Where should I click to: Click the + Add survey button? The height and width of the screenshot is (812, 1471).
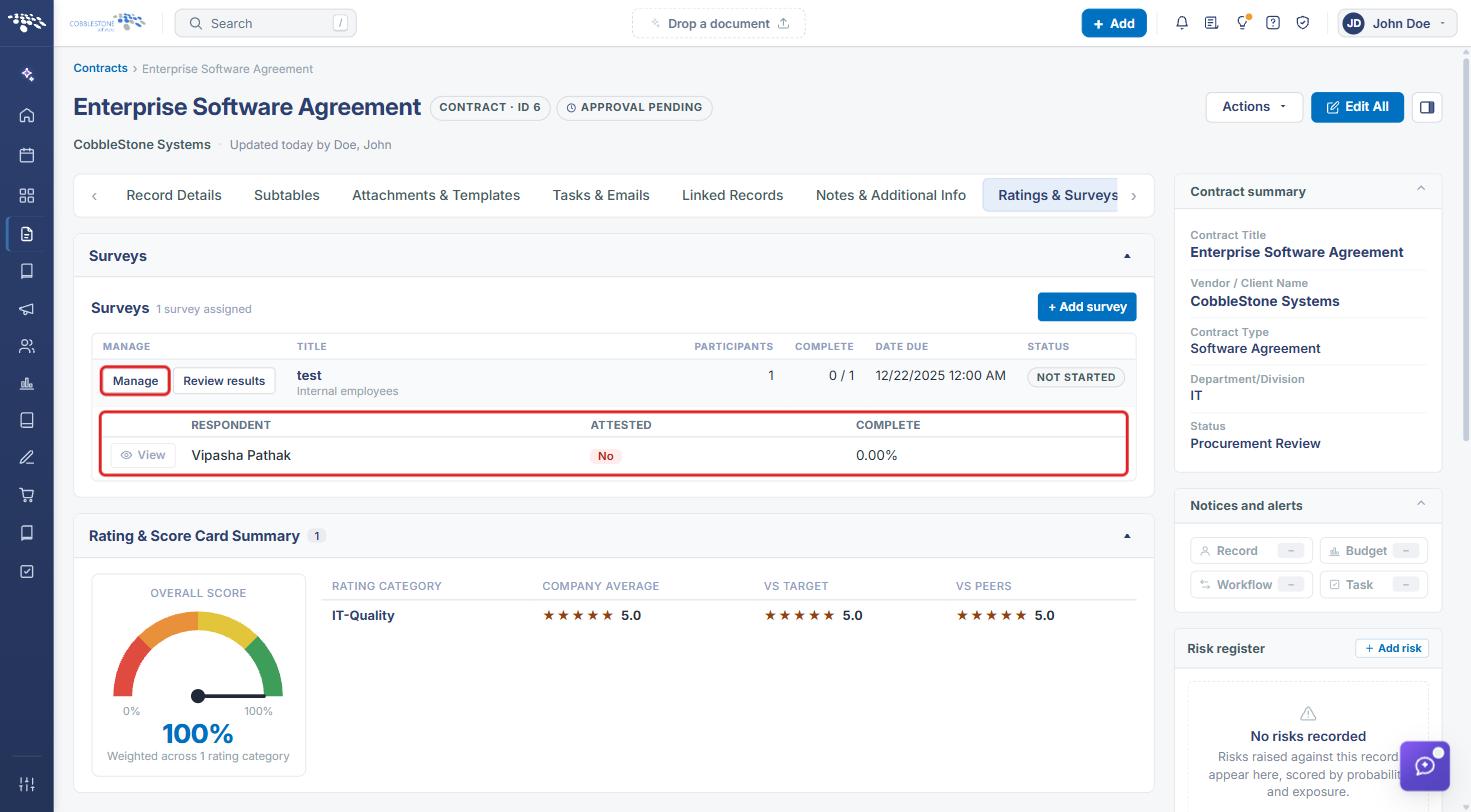tap(1087, 307)
